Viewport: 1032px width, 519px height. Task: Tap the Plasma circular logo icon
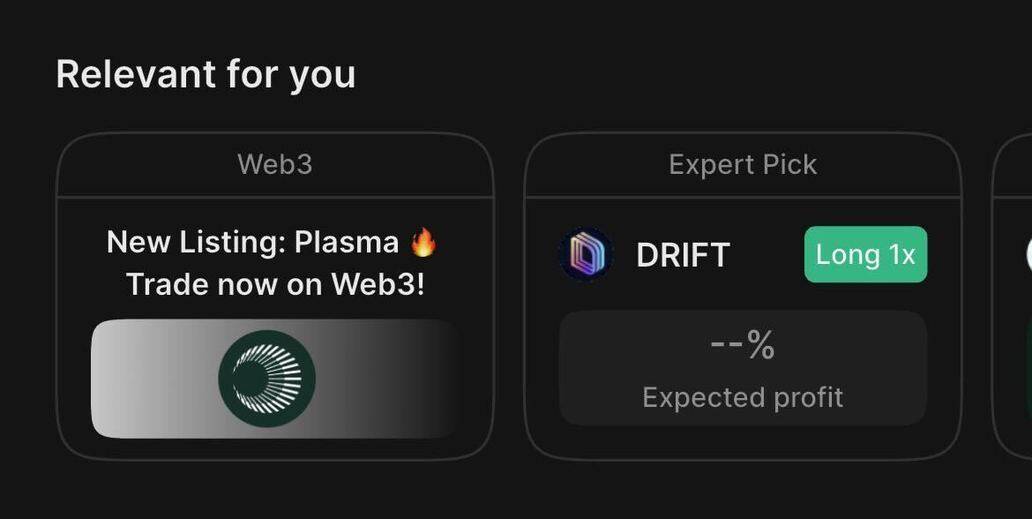pyautogui.click(x=267, y=379)
